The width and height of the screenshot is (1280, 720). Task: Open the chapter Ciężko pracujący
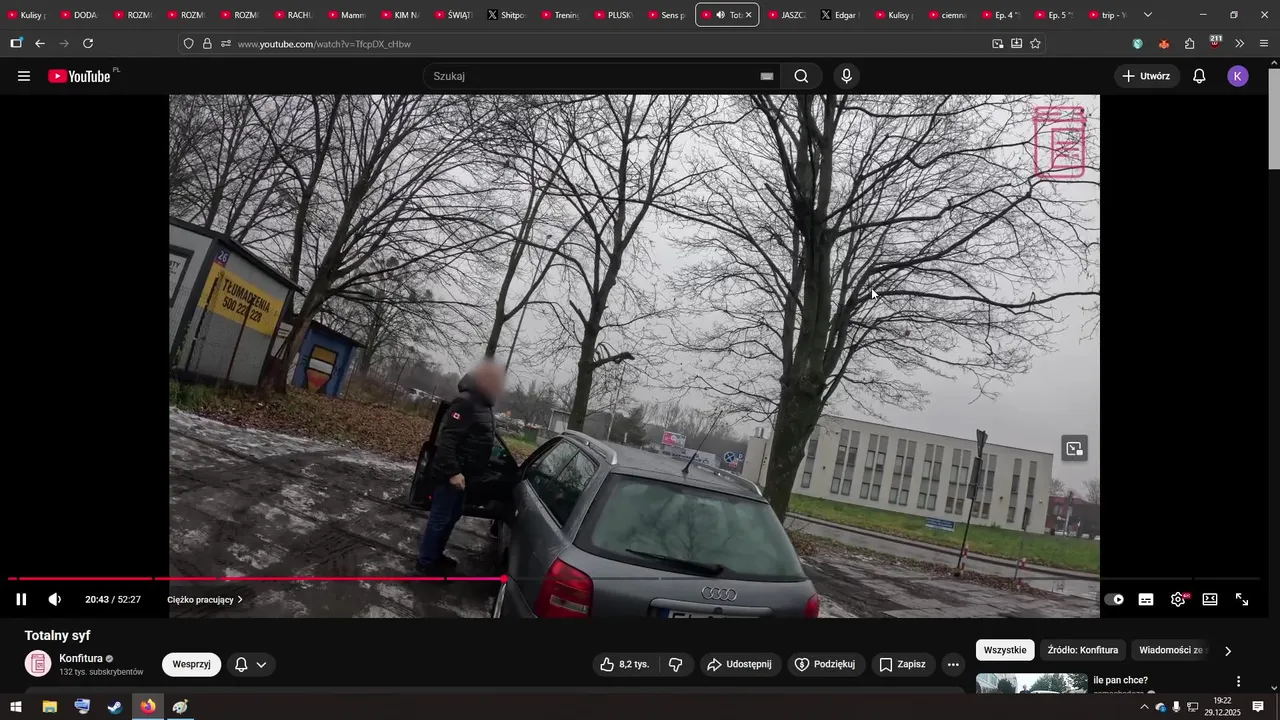(205, 600)
